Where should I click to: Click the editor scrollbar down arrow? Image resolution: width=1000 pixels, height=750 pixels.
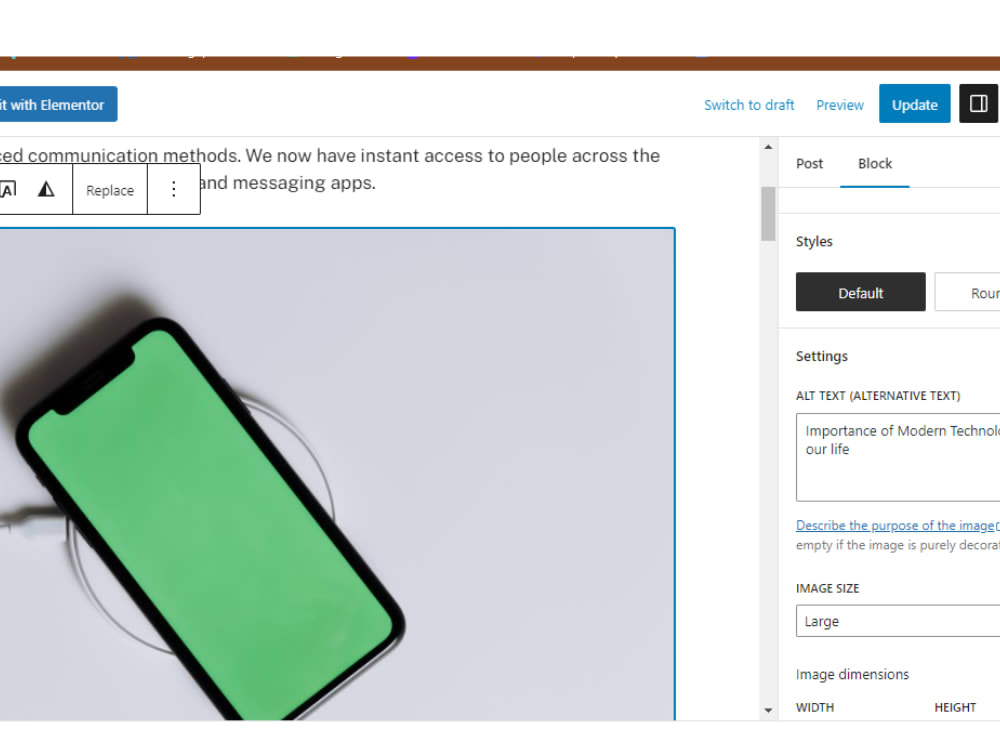click(768, 710)
